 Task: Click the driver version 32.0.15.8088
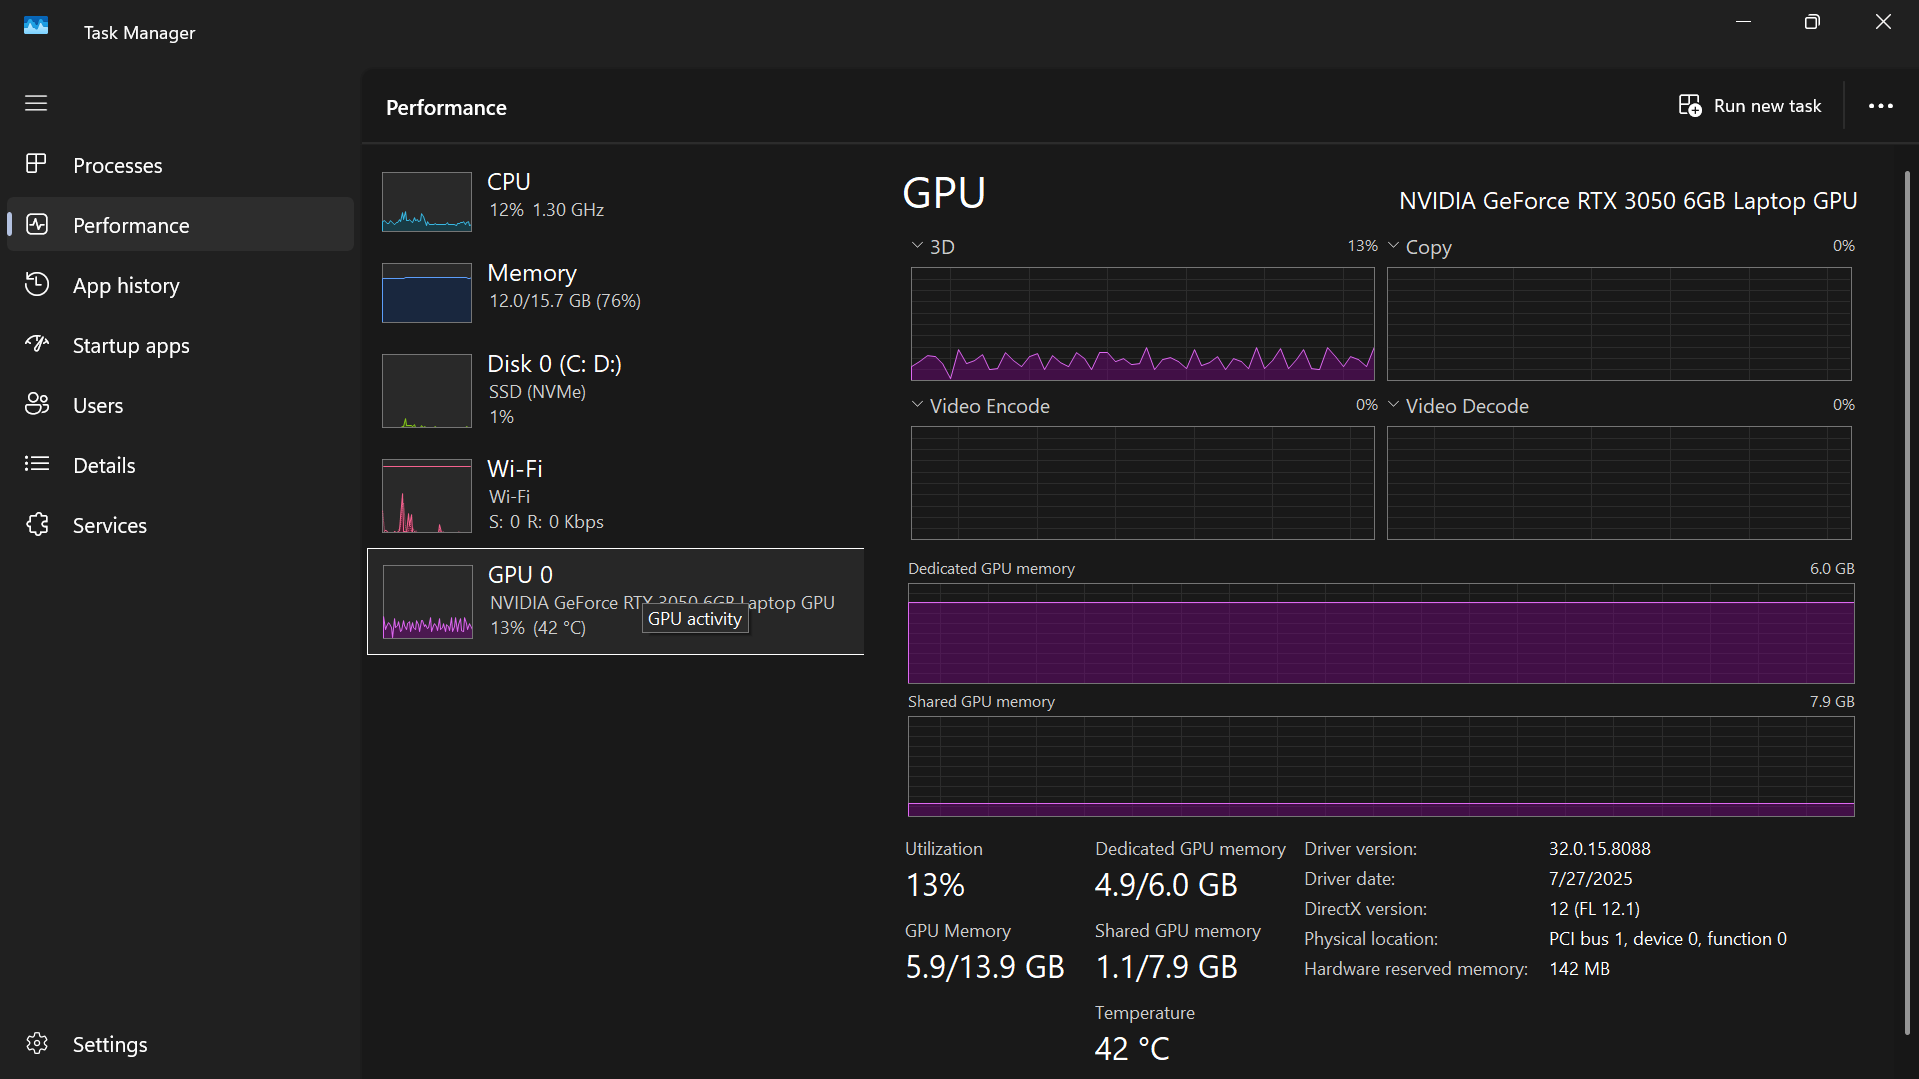click(1600, 849)
